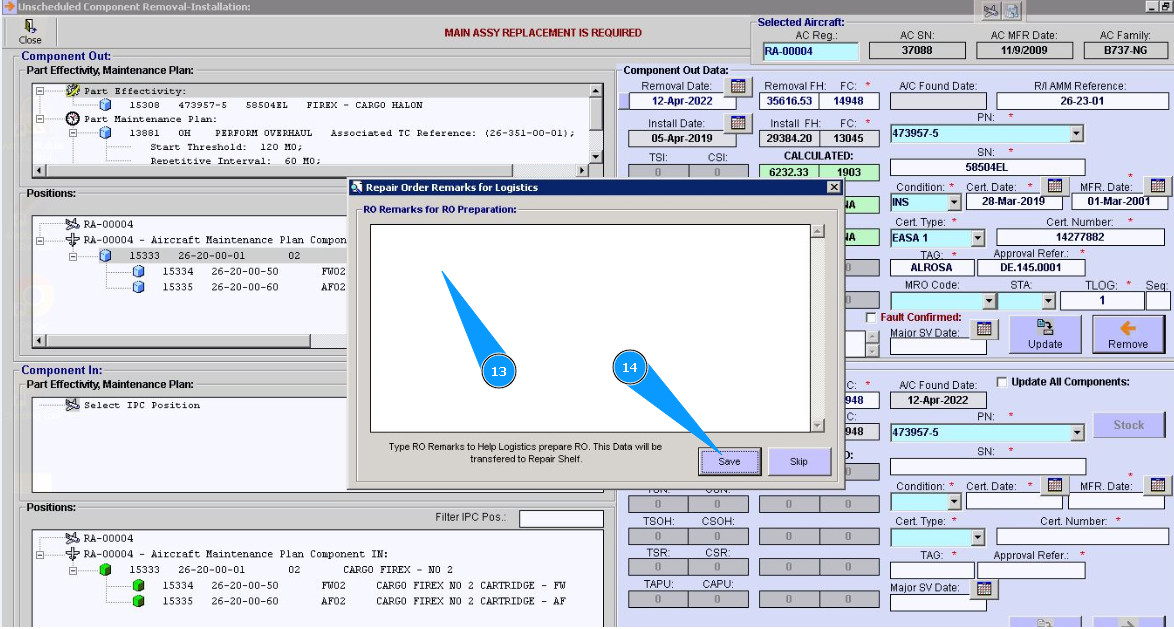Open MFR. Date calendar in Component Out

click(1157, 186)
